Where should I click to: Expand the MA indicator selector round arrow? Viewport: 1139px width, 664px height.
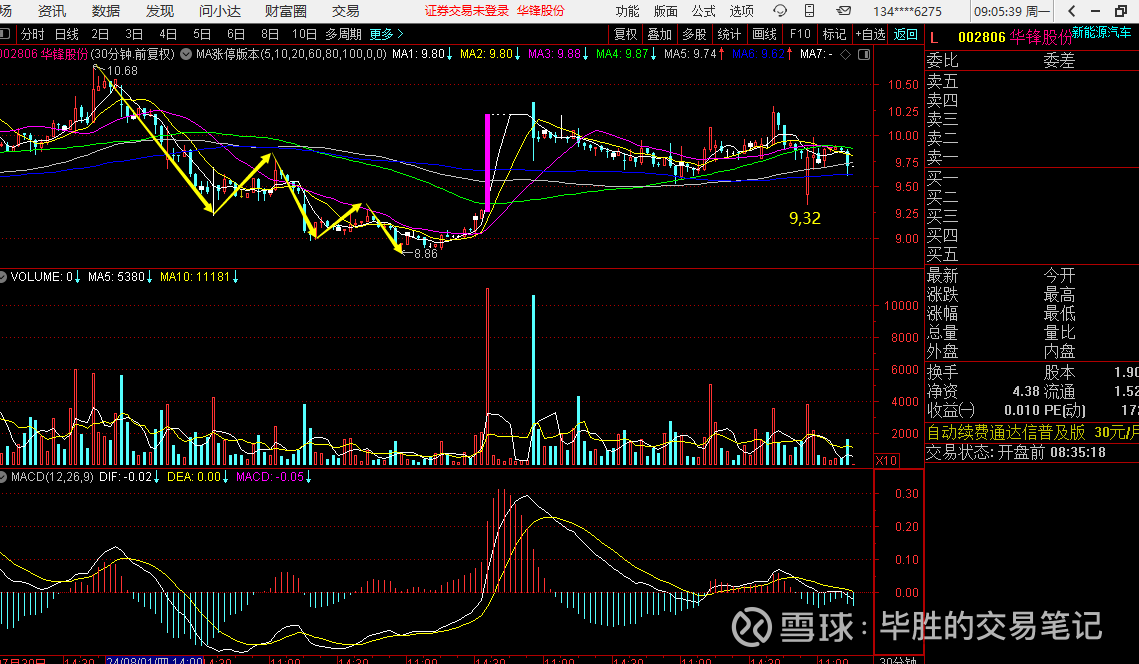(x=187, y=53)
